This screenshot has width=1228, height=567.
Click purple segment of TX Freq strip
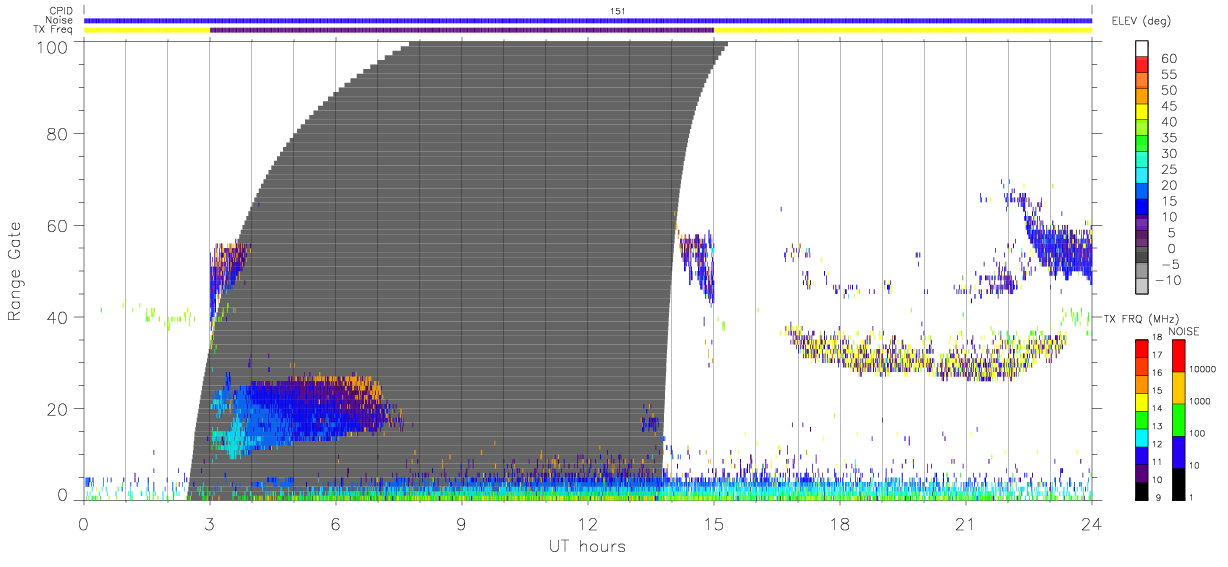coord(462,30)
